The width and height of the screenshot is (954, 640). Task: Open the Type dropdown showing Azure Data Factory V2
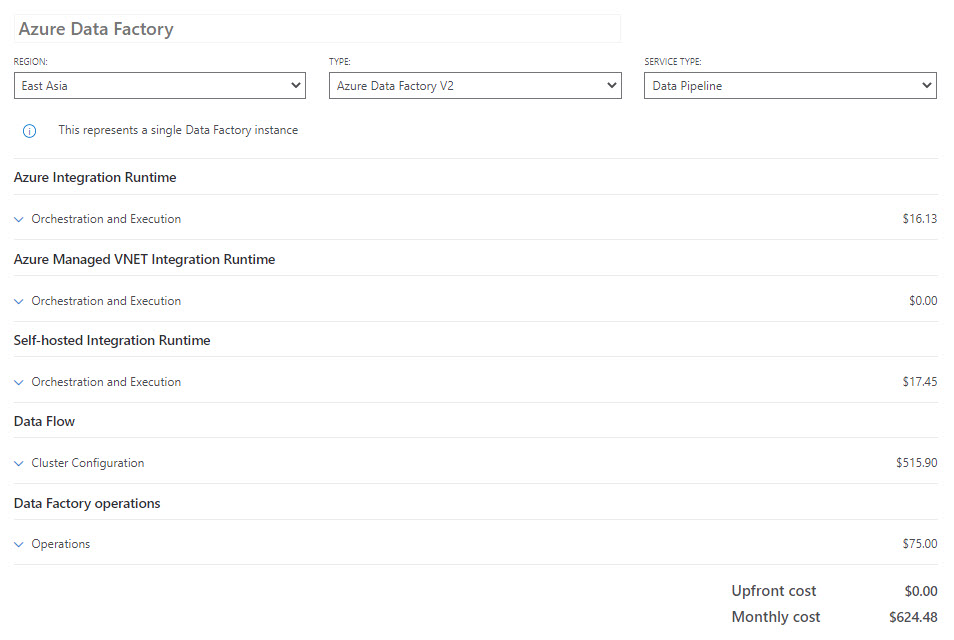475,86
